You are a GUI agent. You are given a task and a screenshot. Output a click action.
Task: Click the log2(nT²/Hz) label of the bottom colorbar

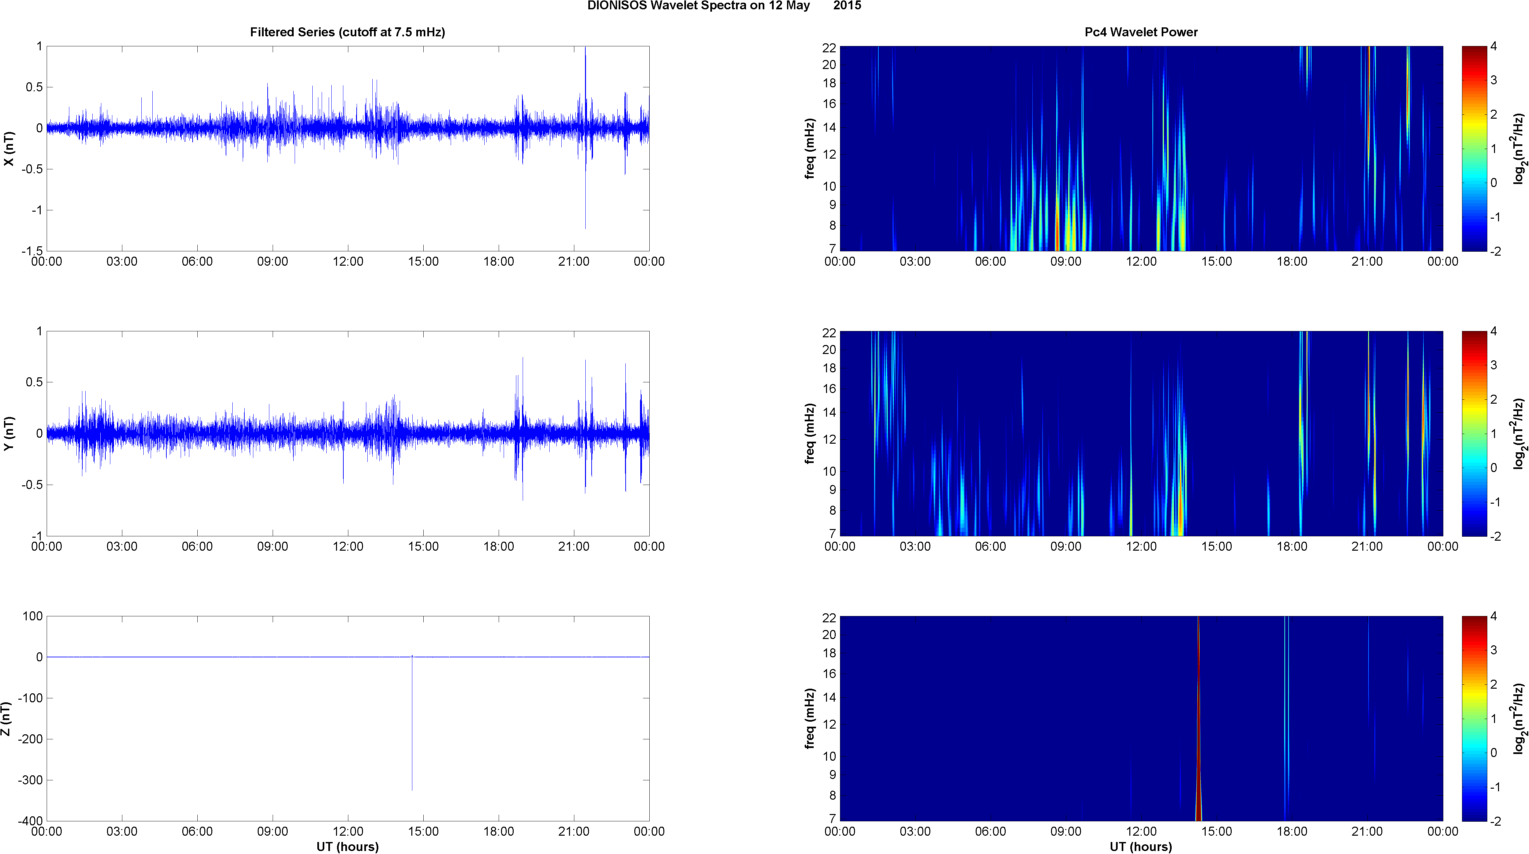(1519, 719)
